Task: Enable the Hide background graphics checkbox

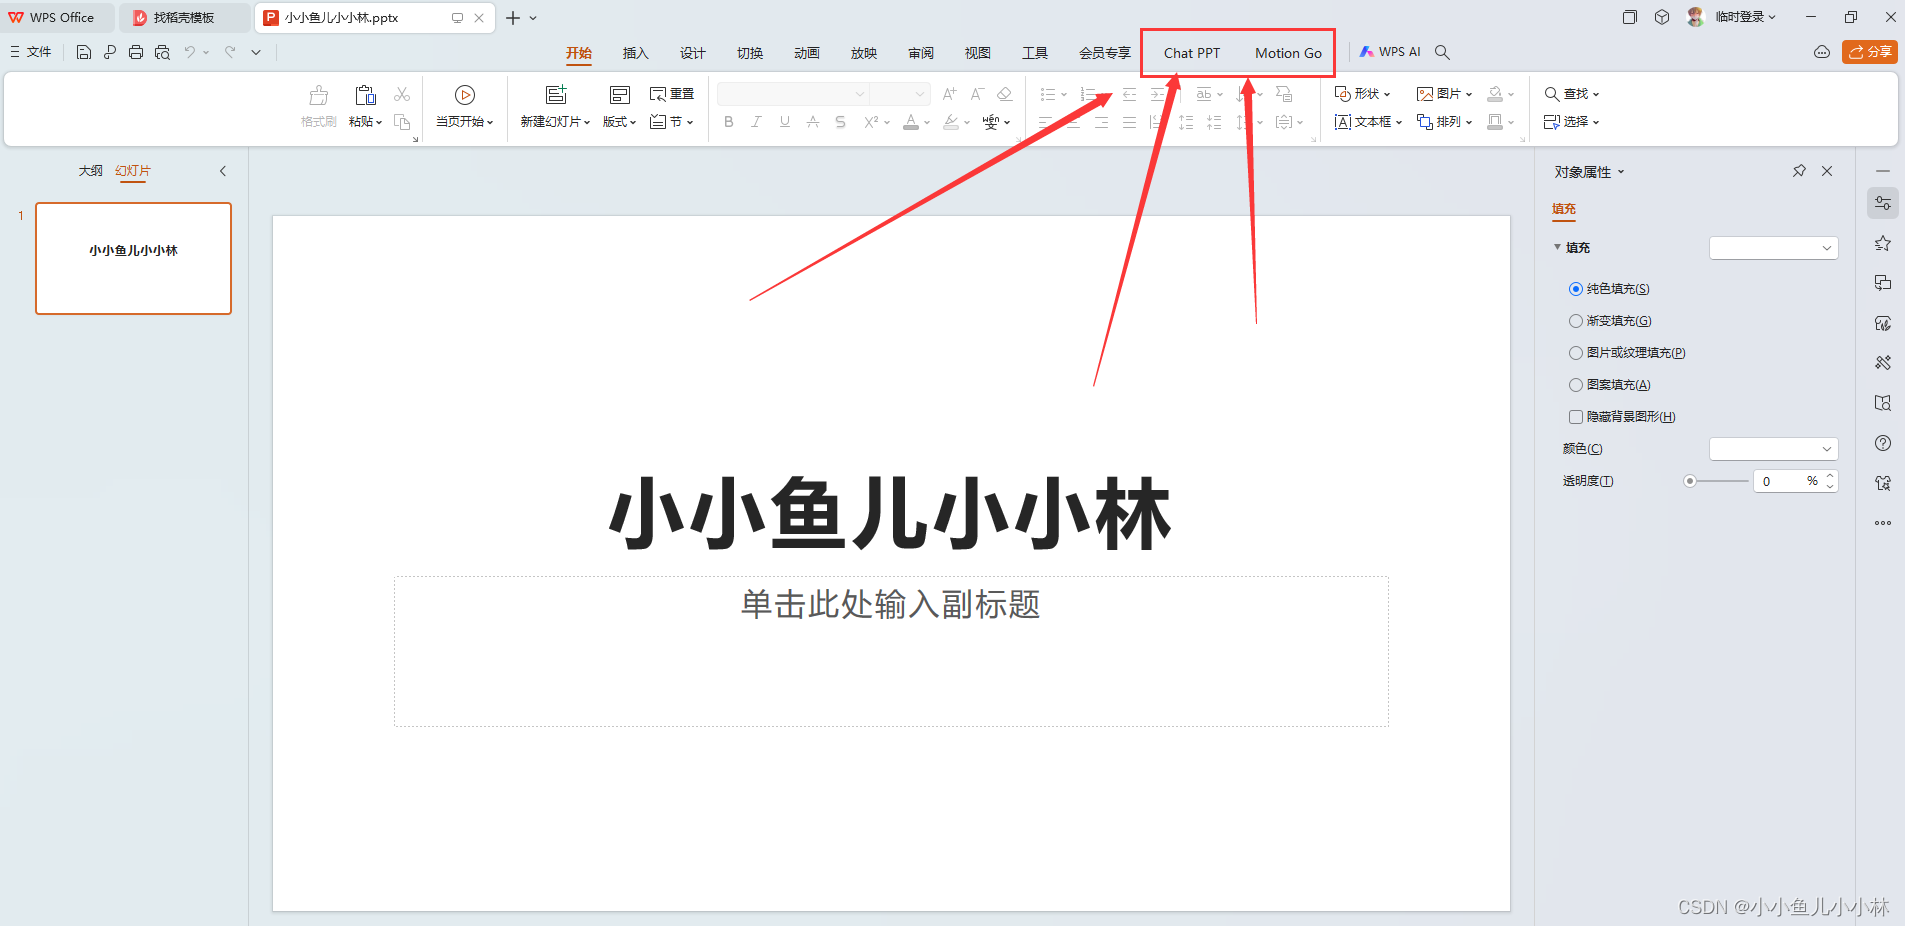Action: [1576, 417]
